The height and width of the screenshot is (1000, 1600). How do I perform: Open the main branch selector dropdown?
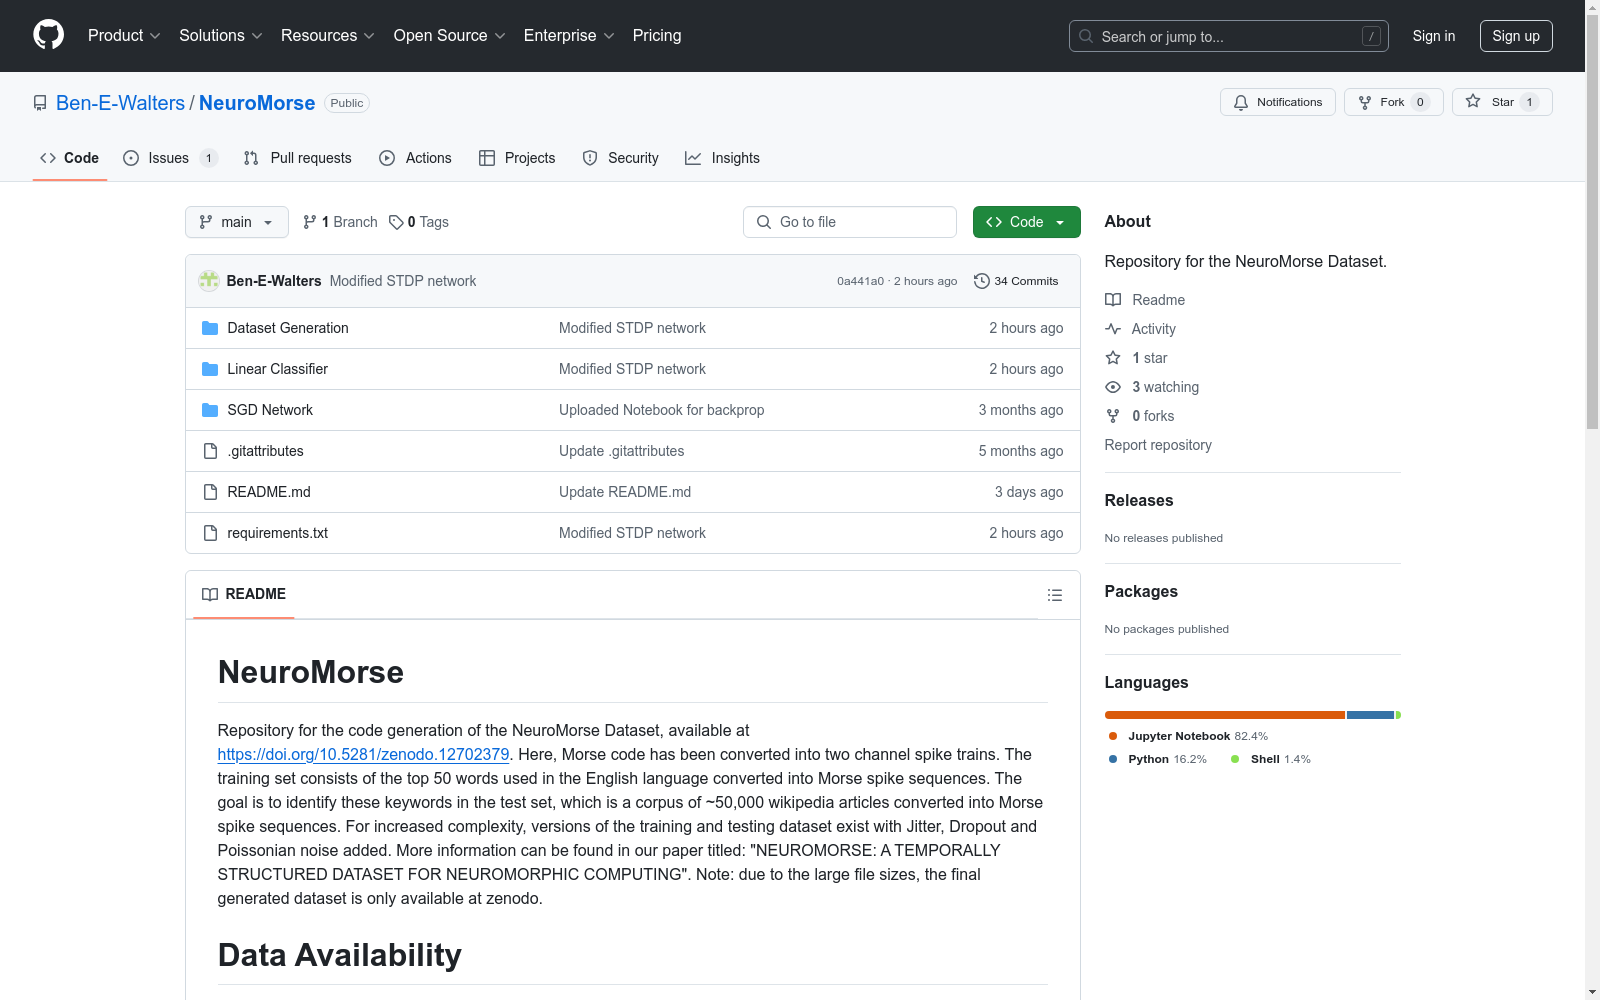pos(237,222)
